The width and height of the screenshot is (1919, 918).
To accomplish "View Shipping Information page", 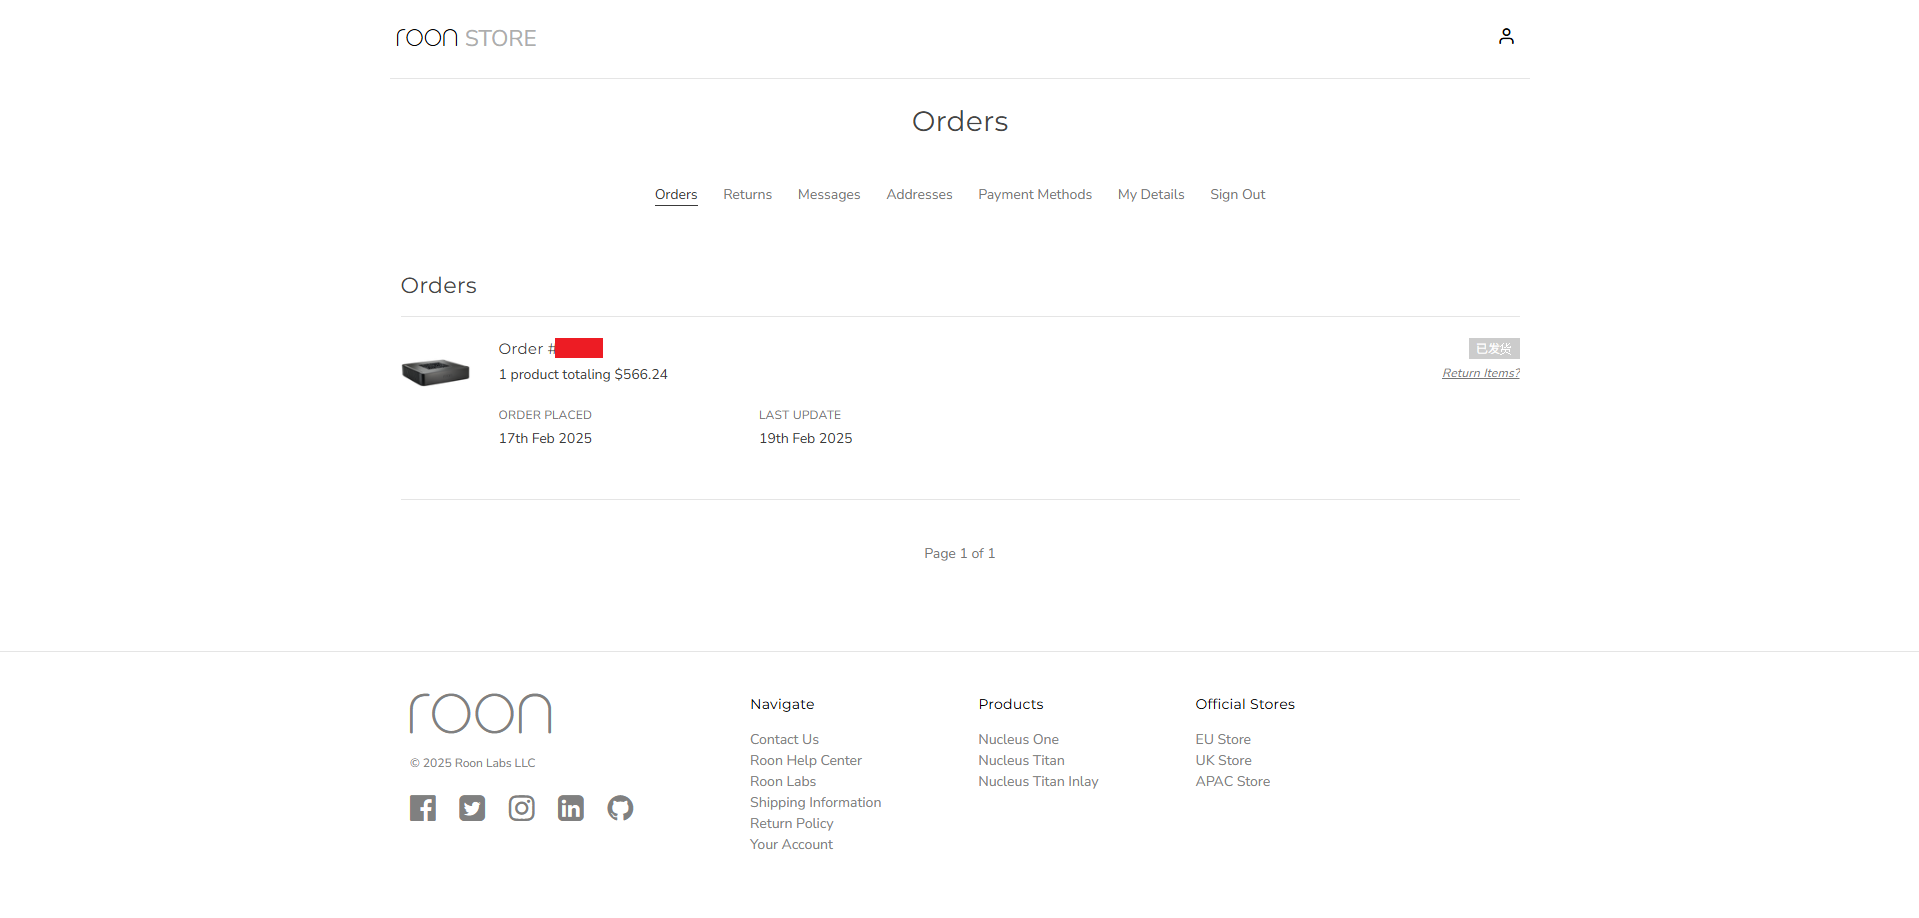I will (x=816, y=802).
